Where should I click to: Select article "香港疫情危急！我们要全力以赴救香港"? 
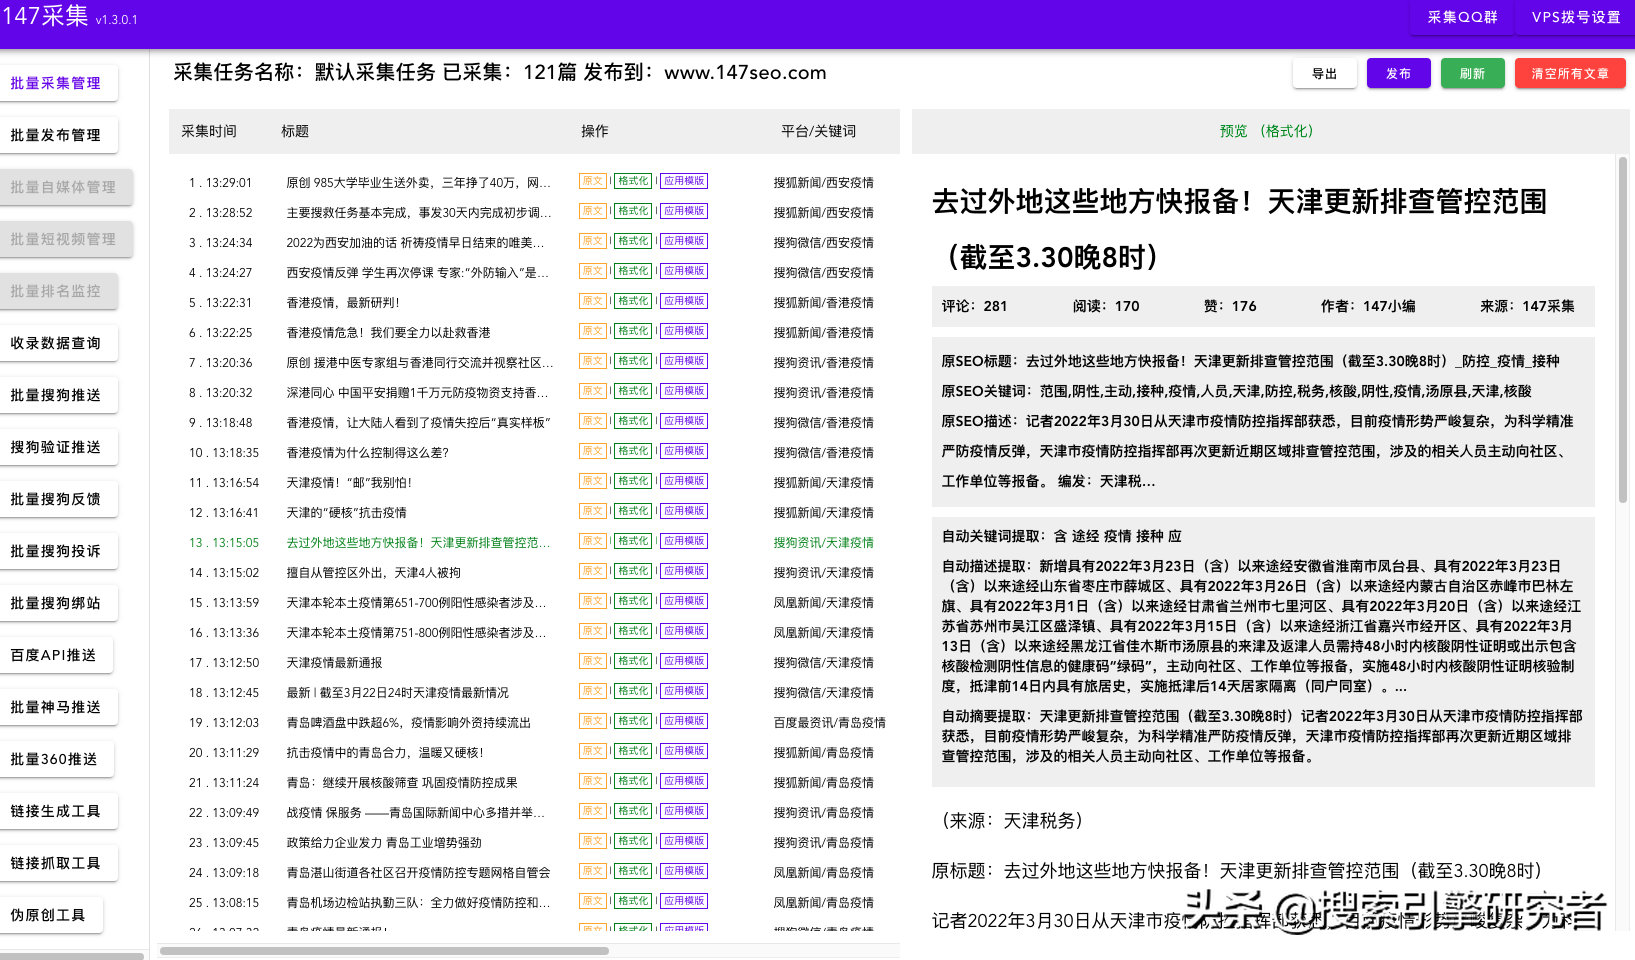coord(389,333)
